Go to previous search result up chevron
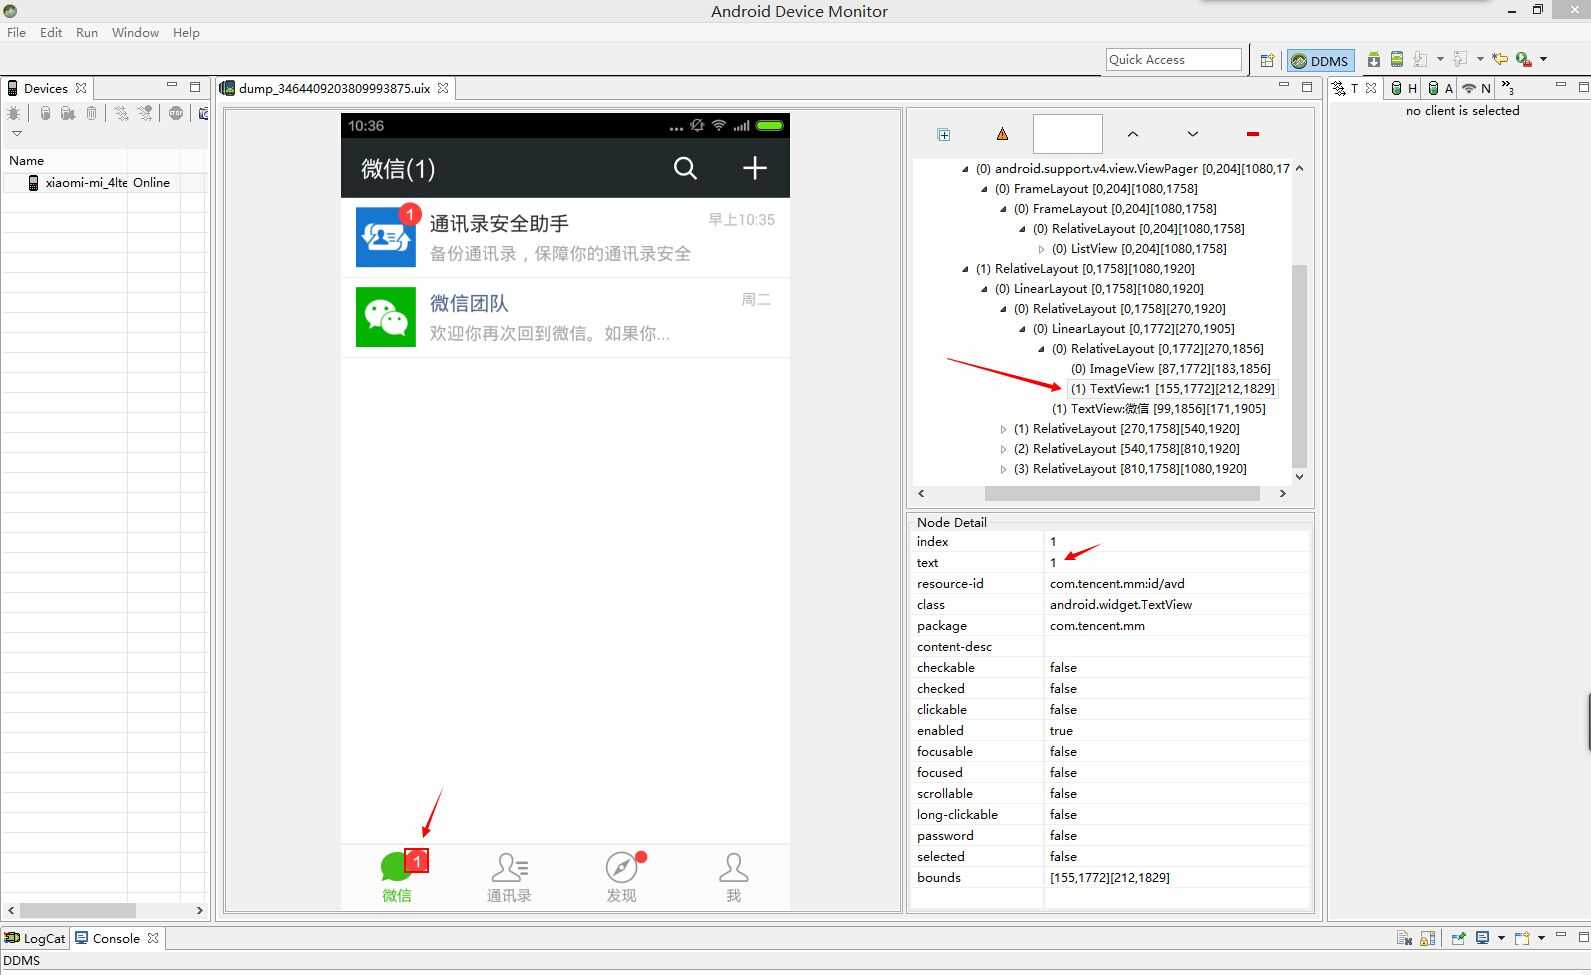This screenshot has width=1591, height=975. (x=1132, y=134)
